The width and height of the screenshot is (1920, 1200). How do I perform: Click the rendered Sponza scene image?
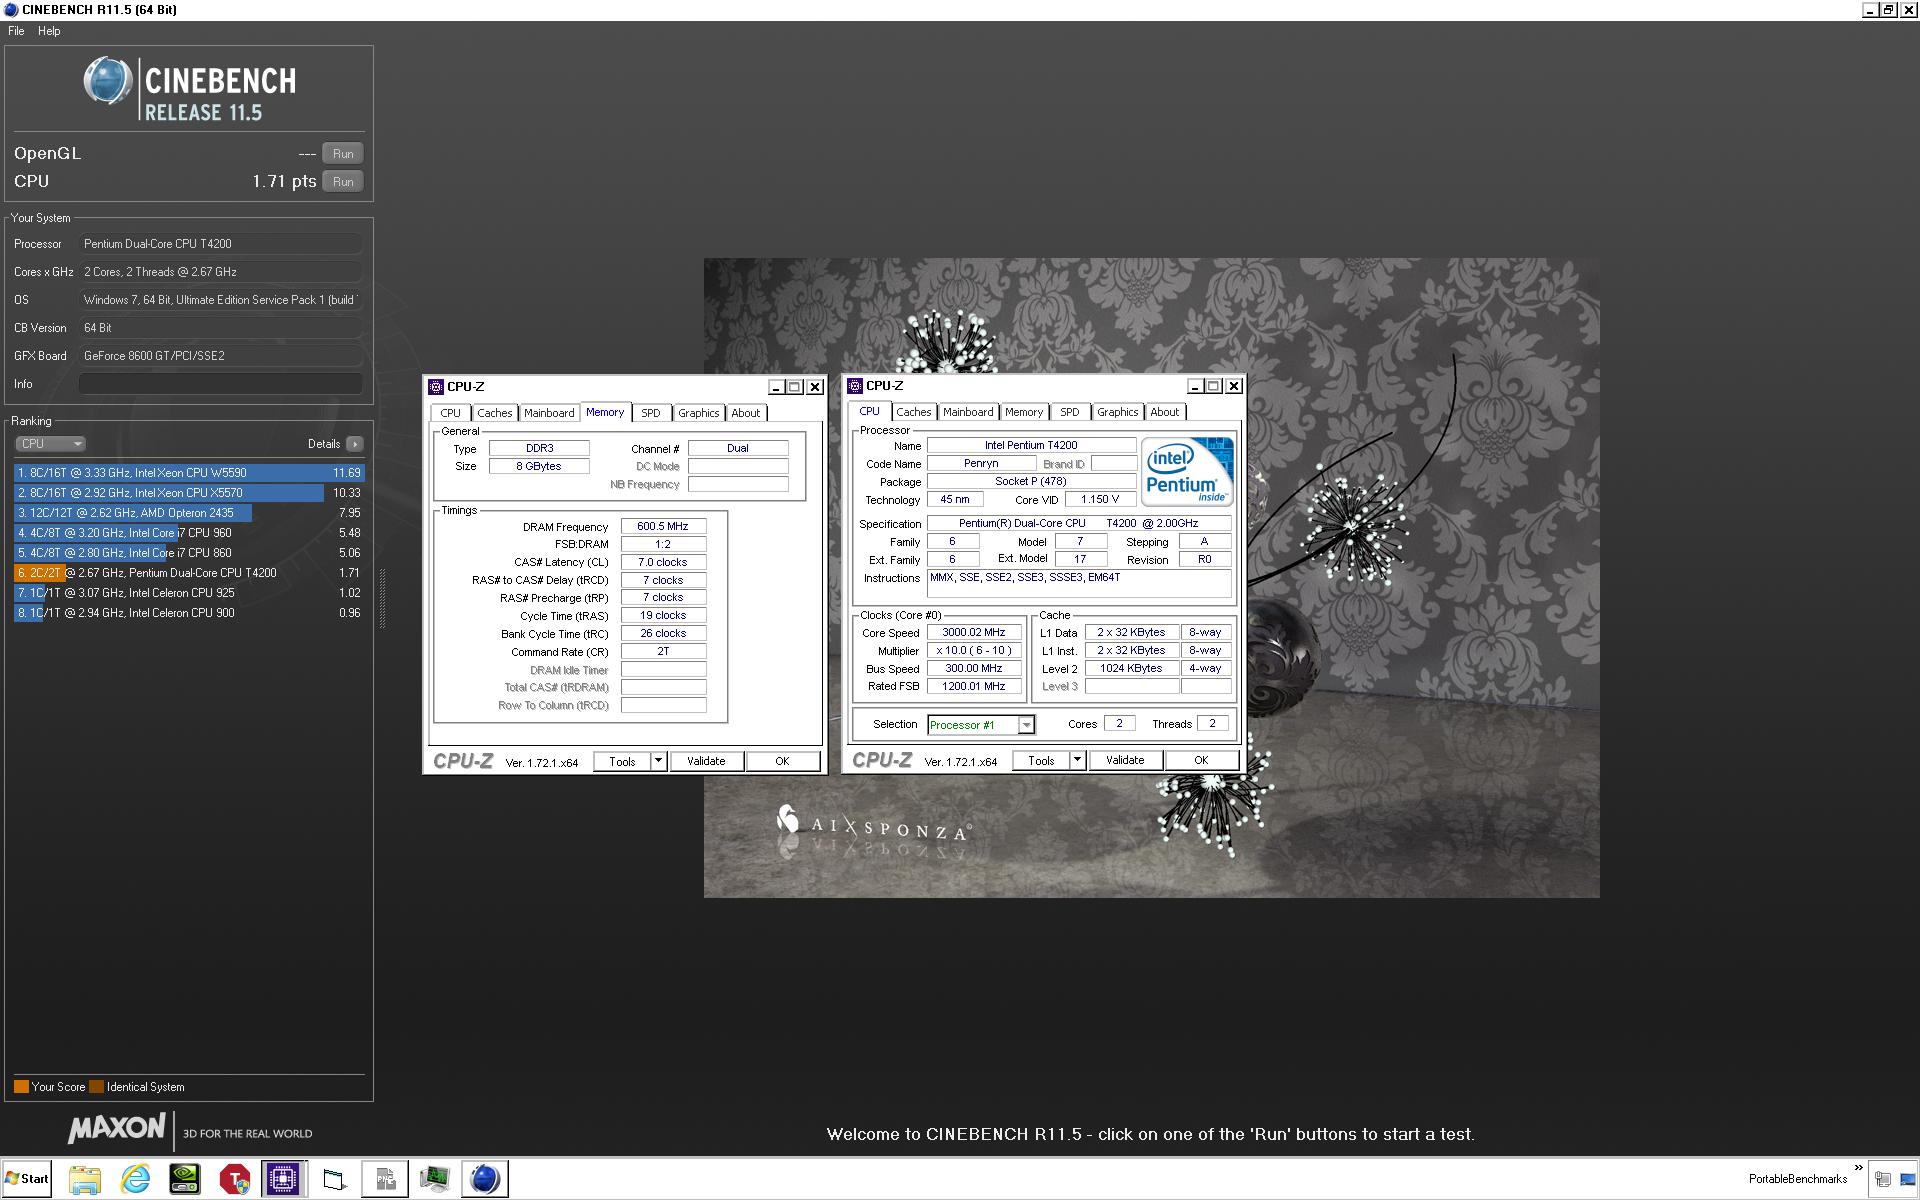coord(1151,578)
